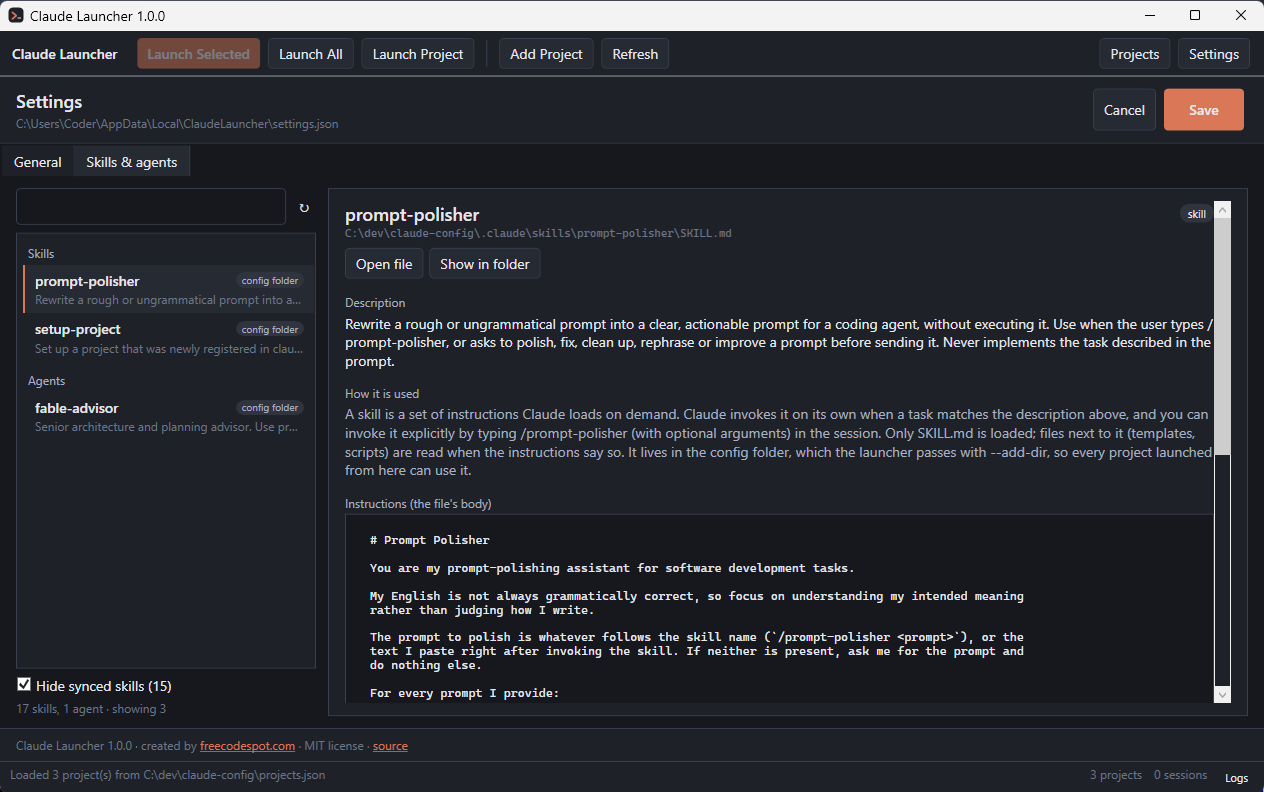This screenshot has width=1264, height=792.
Task: Switch to the Skills & agents tab
Action: pos(132,162)
